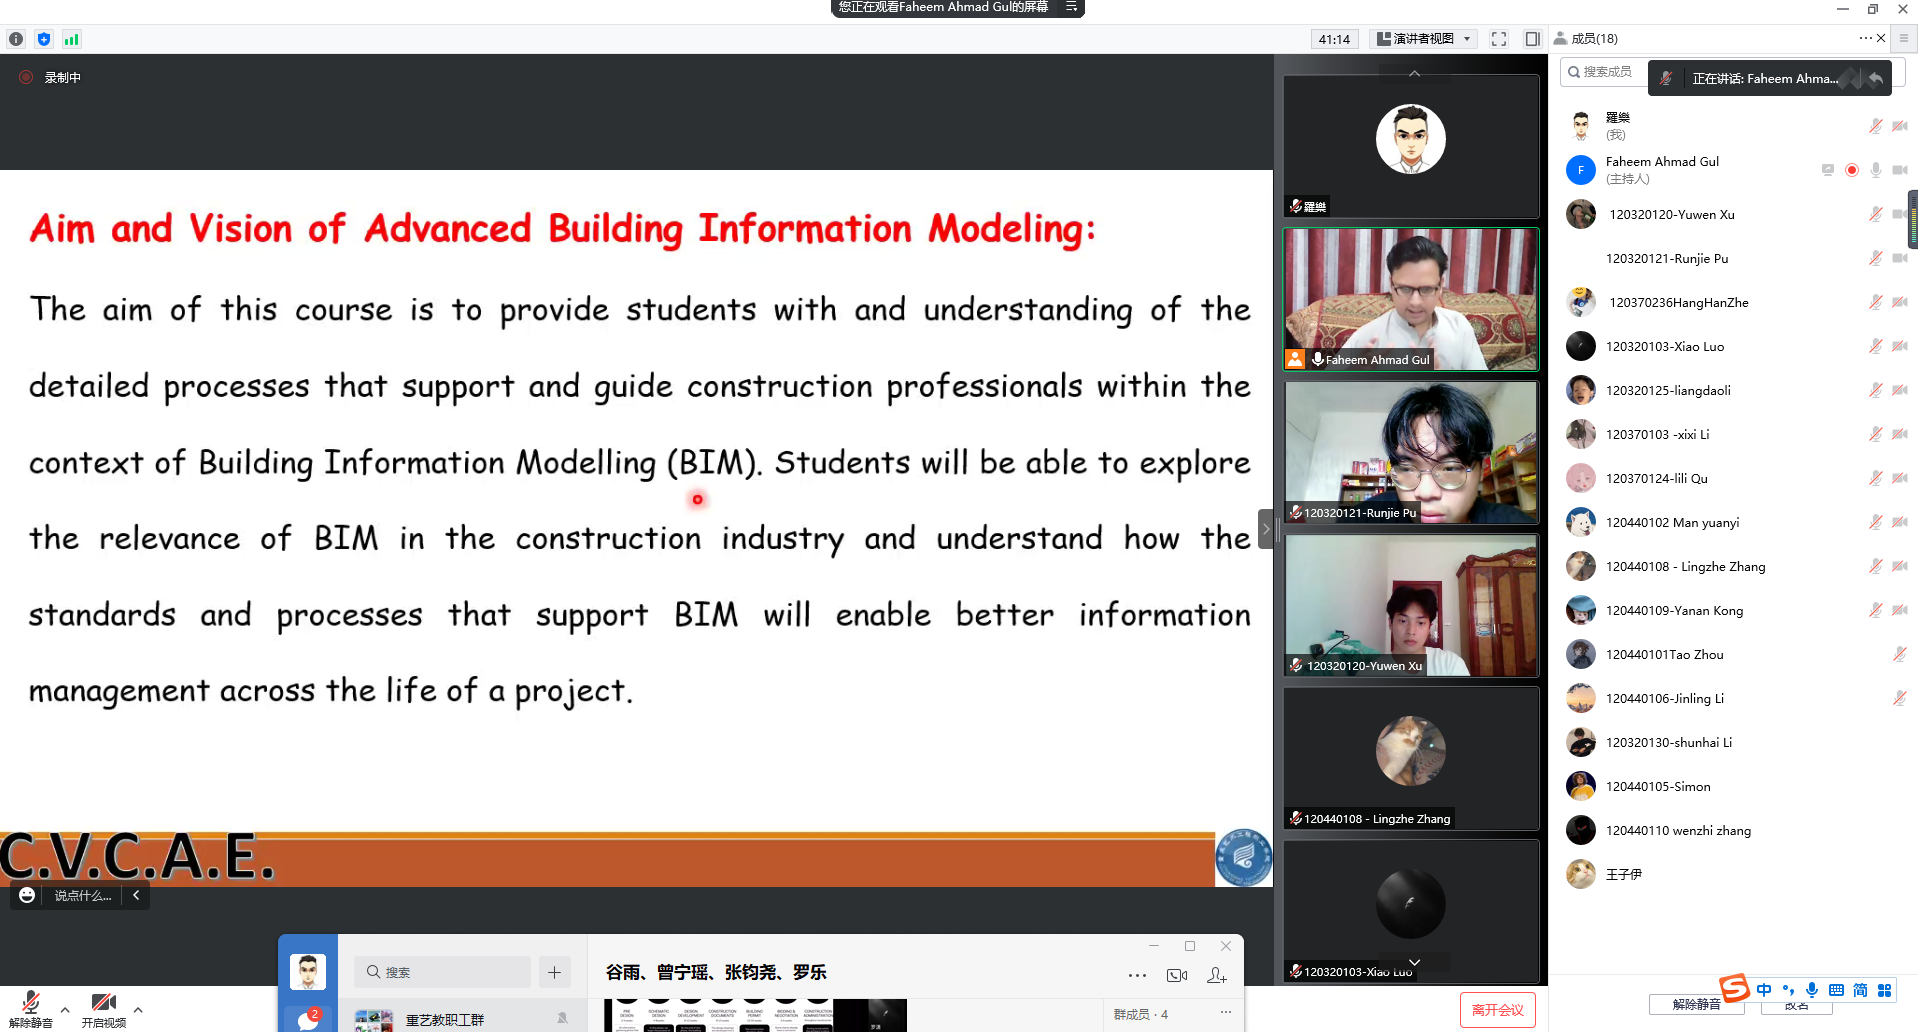Unmute microphone via 解除静音 toolbar button
The image size is (1918, 1032).
coord(31,1010)
